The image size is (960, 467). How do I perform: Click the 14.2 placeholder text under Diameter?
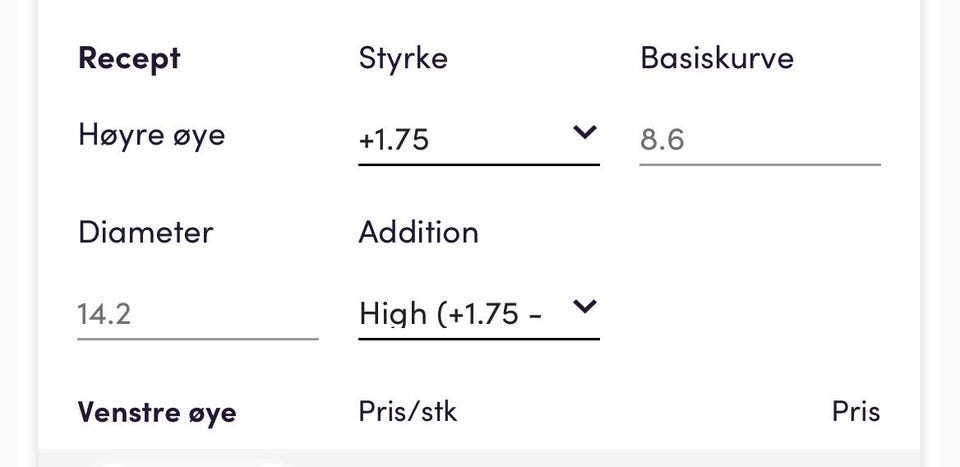coord(104,315)
